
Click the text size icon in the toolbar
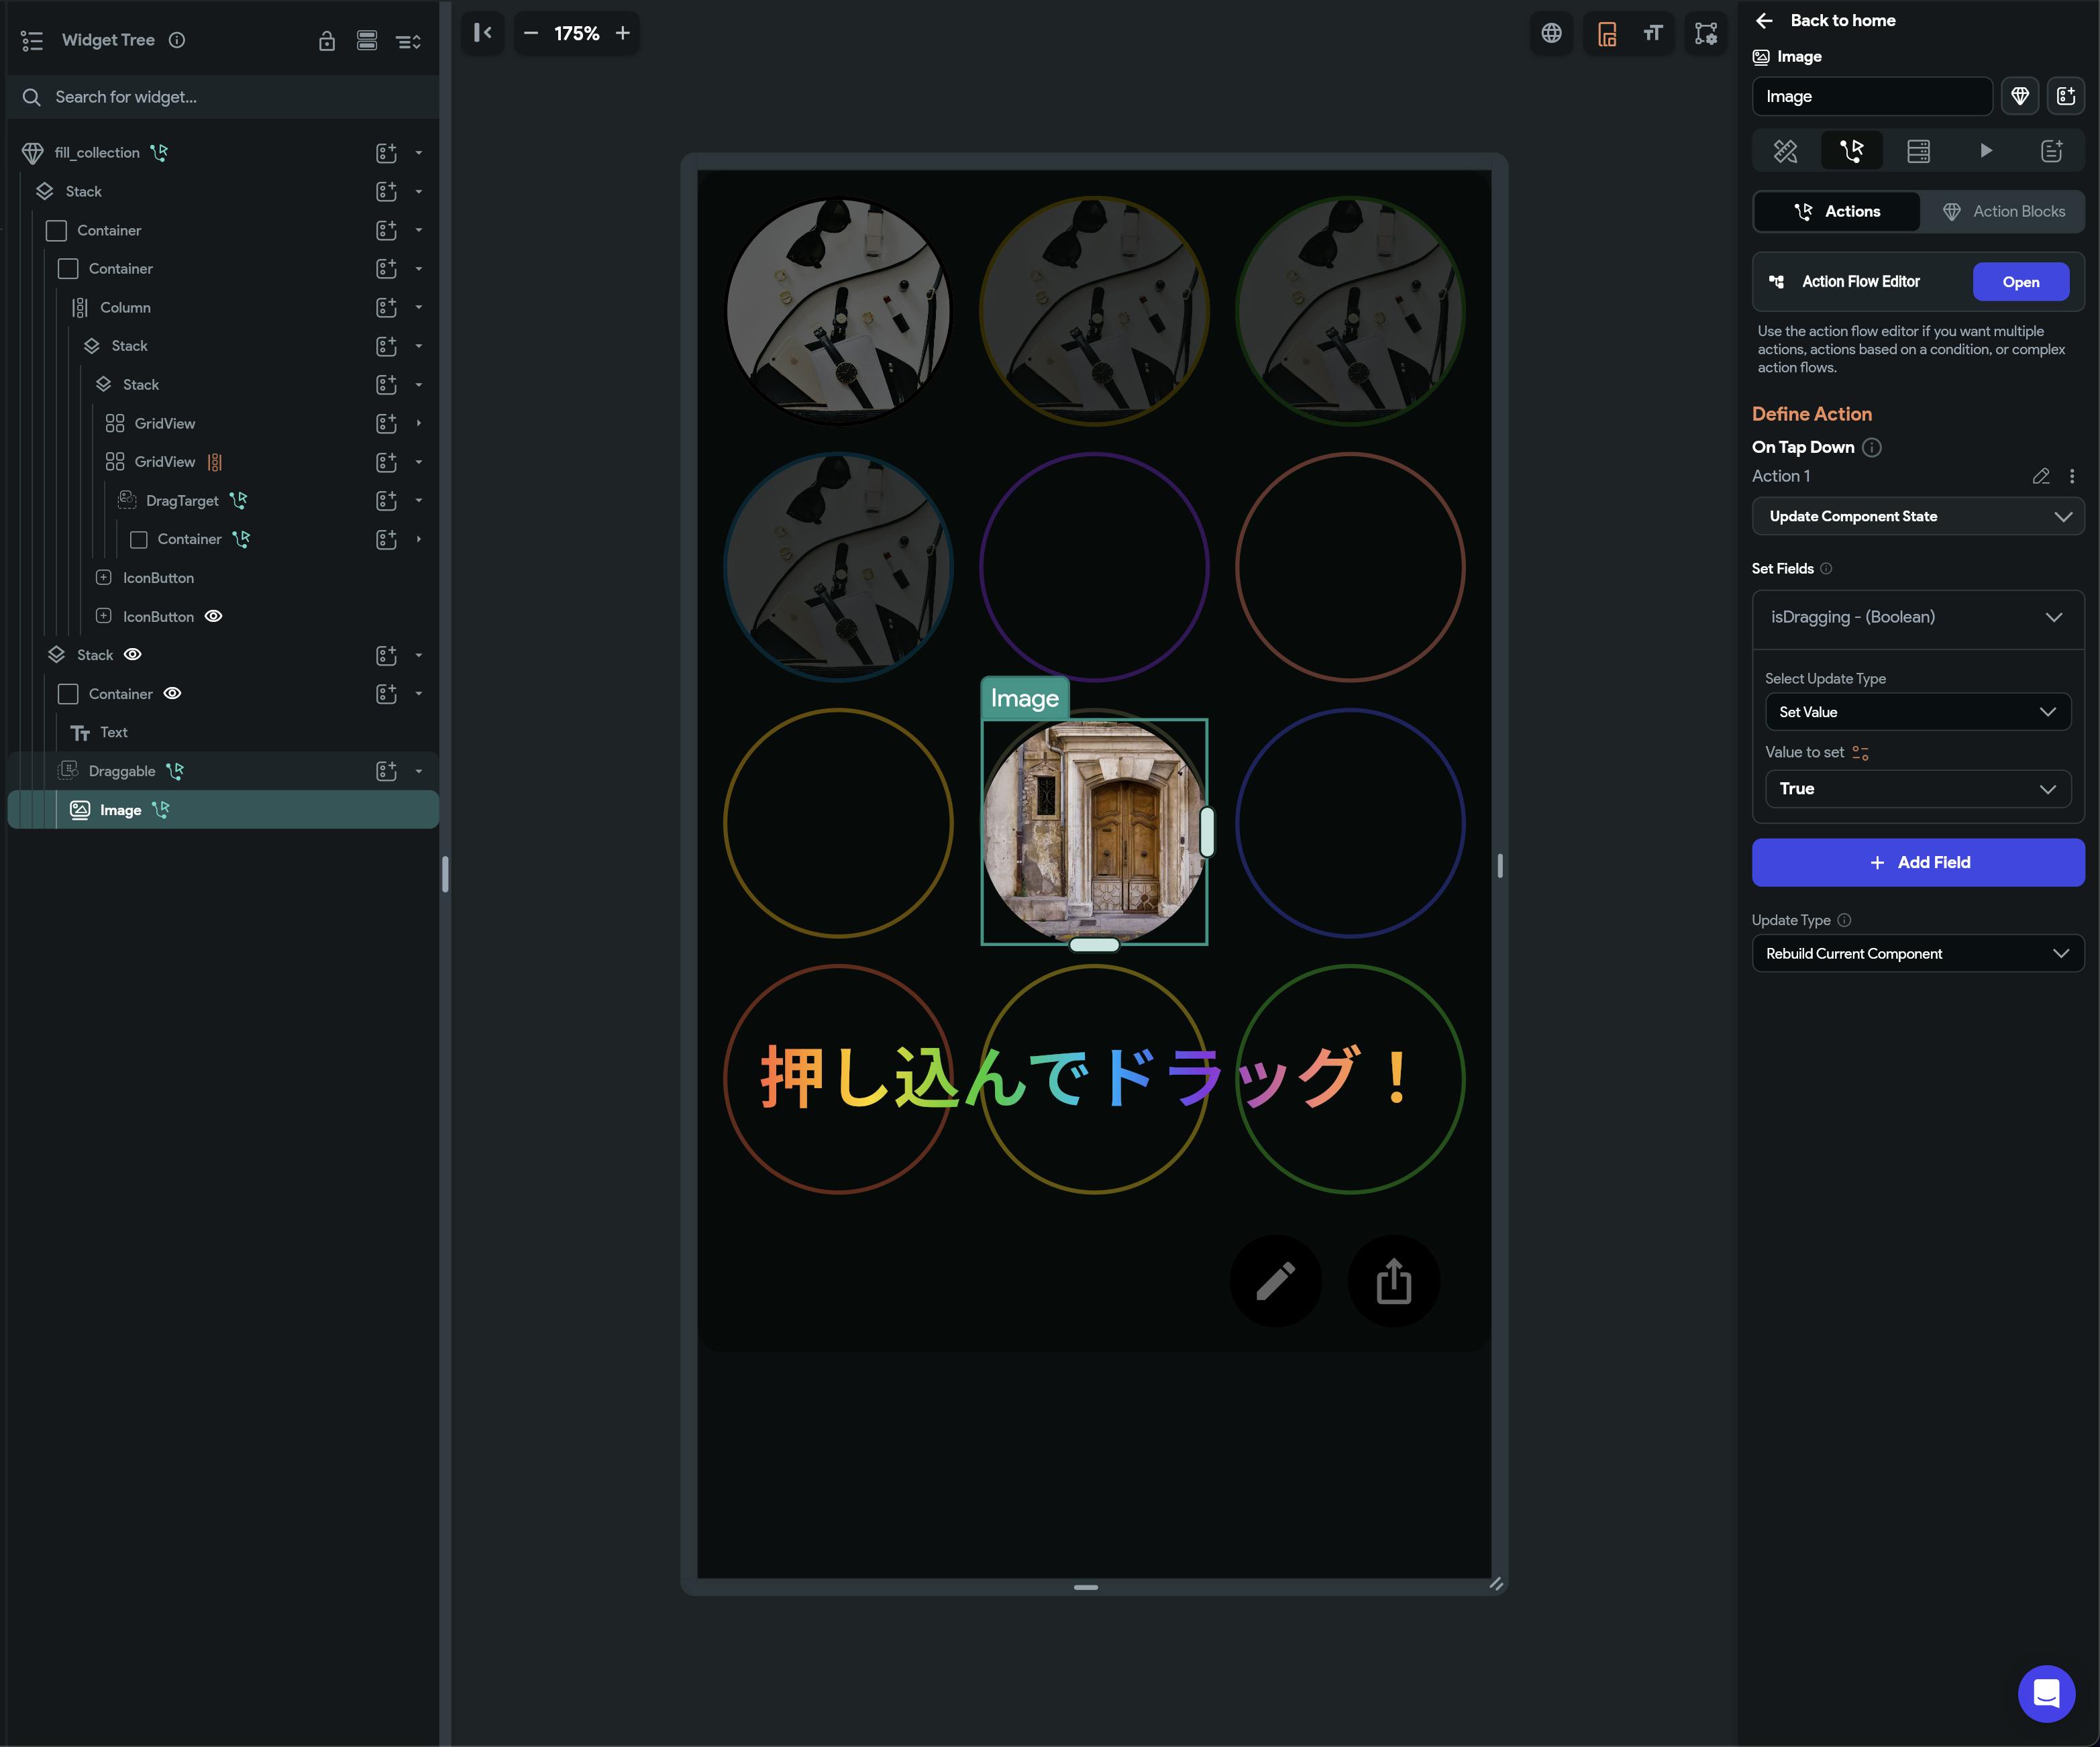pyautogui.click(x=1653, y=33)
